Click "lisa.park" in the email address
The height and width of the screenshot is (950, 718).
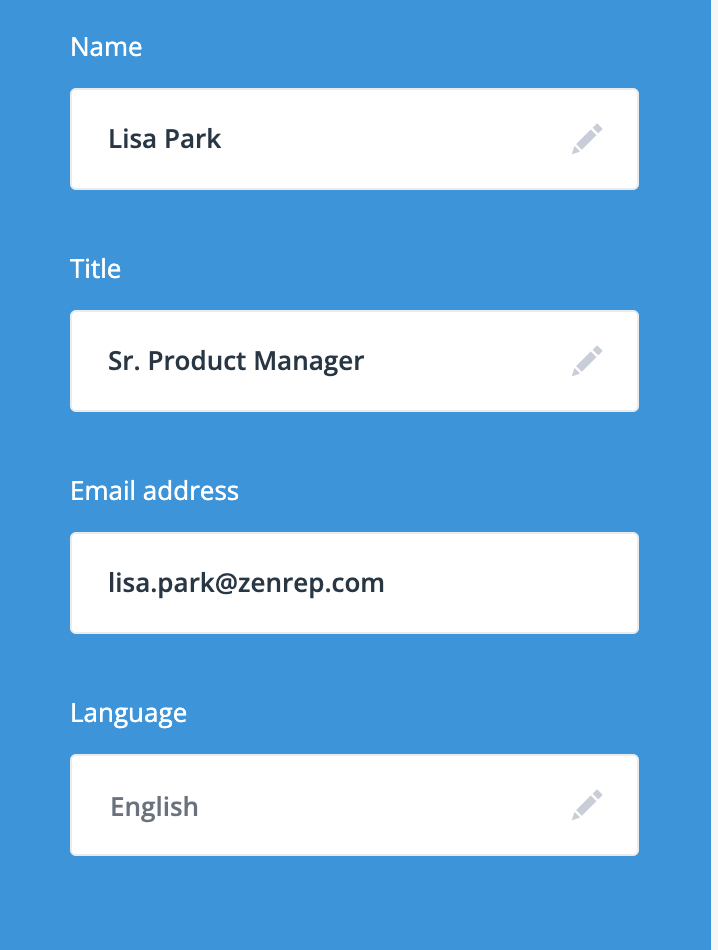click(x=156, y=583)
